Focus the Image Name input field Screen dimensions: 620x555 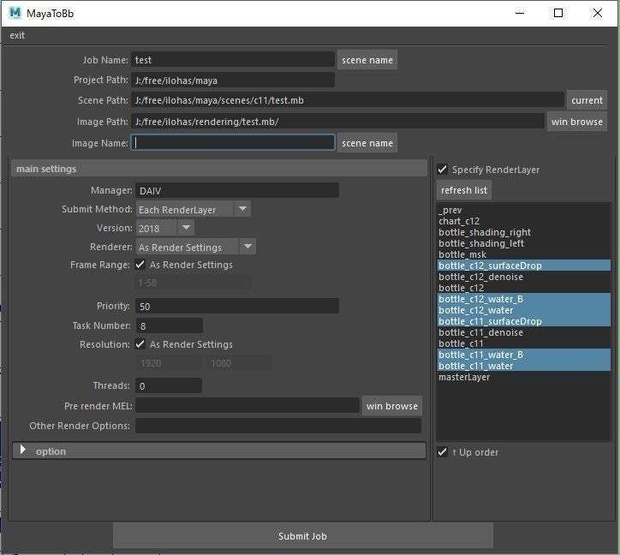(x=232, y=143)
